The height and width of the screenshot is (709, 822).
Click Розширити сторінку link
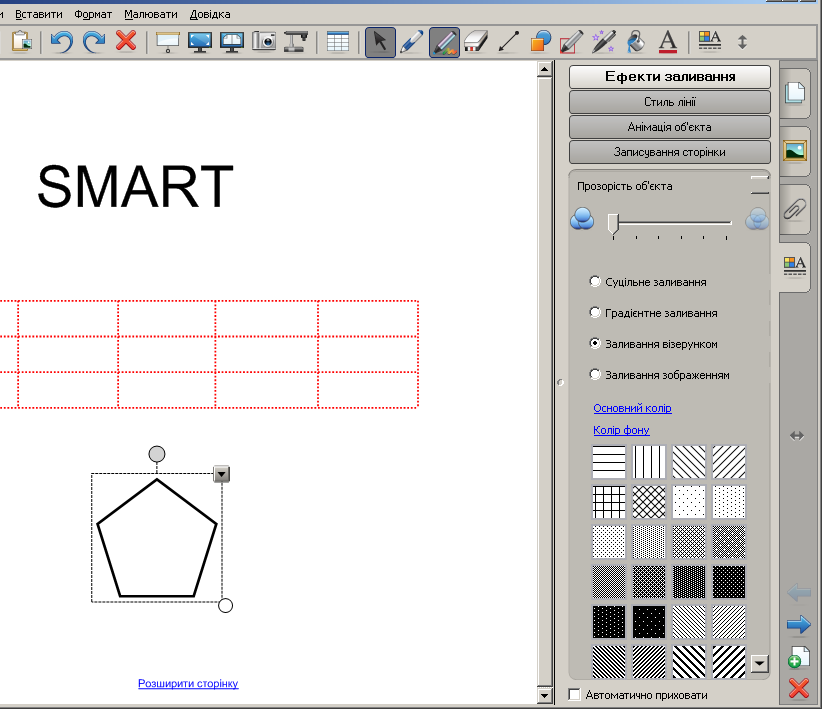tap(188, 683)
